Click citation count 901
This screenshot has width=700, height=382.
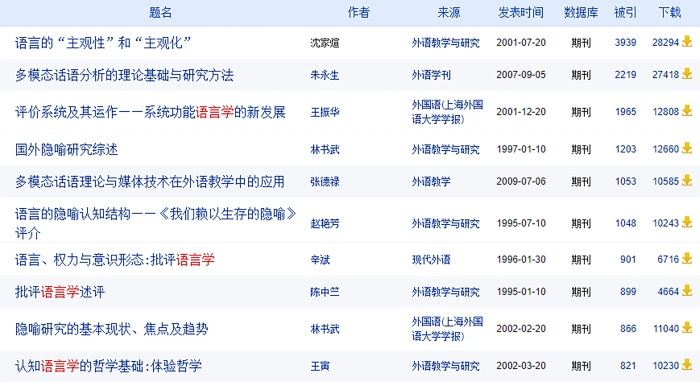(x=628, y=259)
